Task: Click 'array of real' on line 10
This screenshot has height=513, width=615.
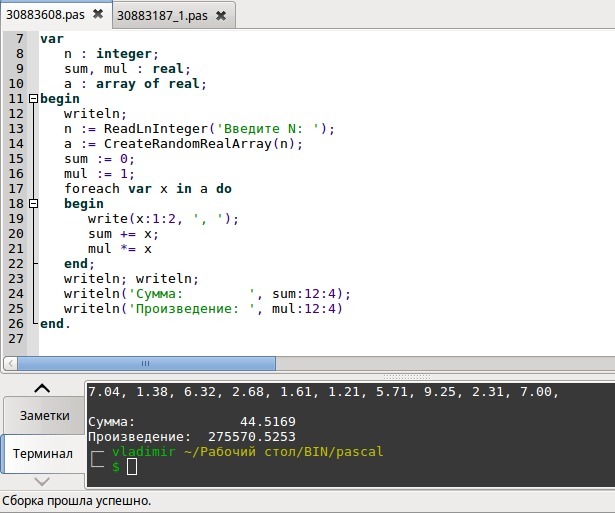Action: pos(148,84)
